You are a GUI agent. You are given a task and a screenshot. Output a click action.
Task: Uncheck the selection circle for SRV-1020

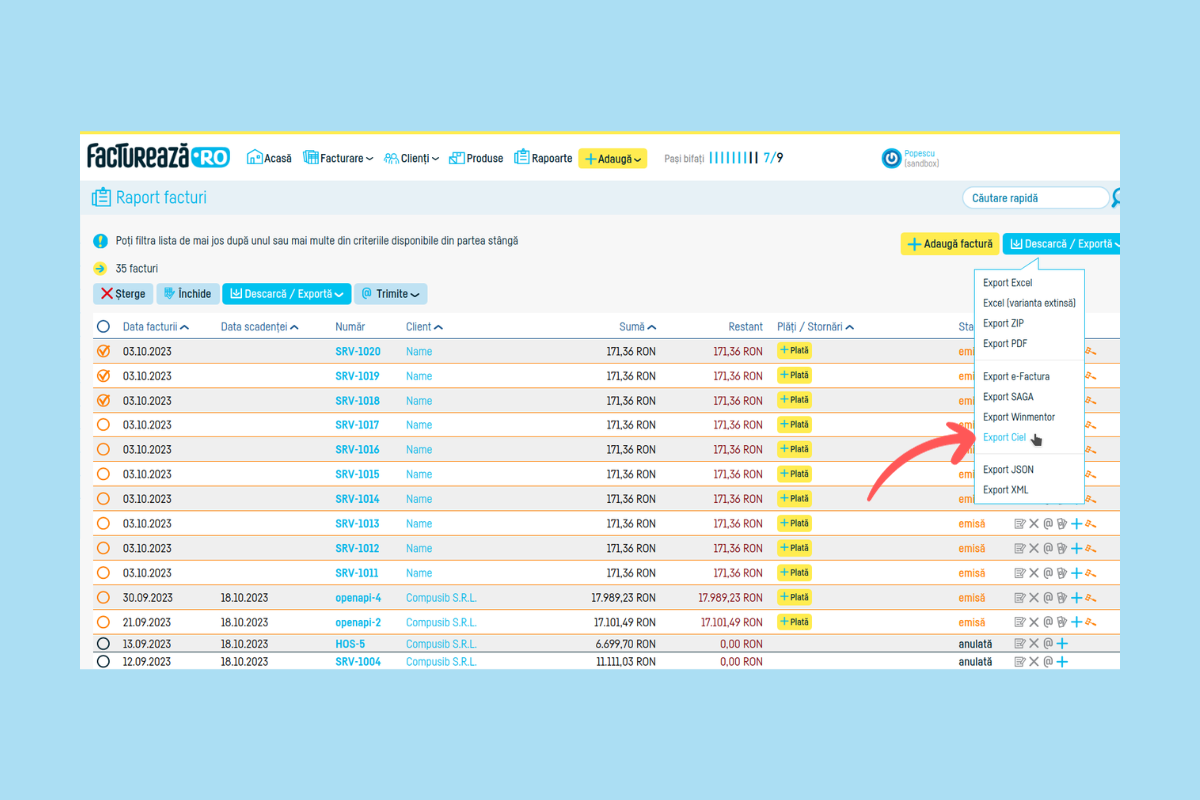pyautogui.click(x=103, y=352)
